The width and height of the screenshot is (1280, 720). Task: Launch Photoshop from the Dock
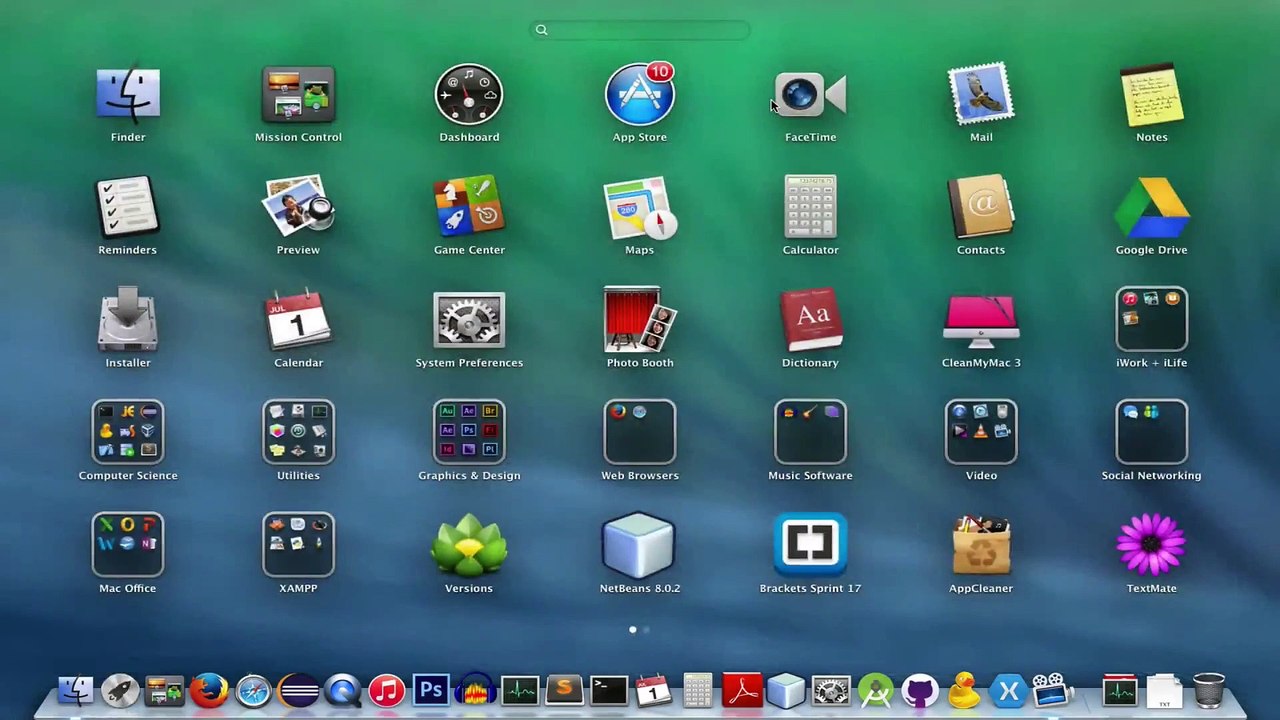(431, 690)
